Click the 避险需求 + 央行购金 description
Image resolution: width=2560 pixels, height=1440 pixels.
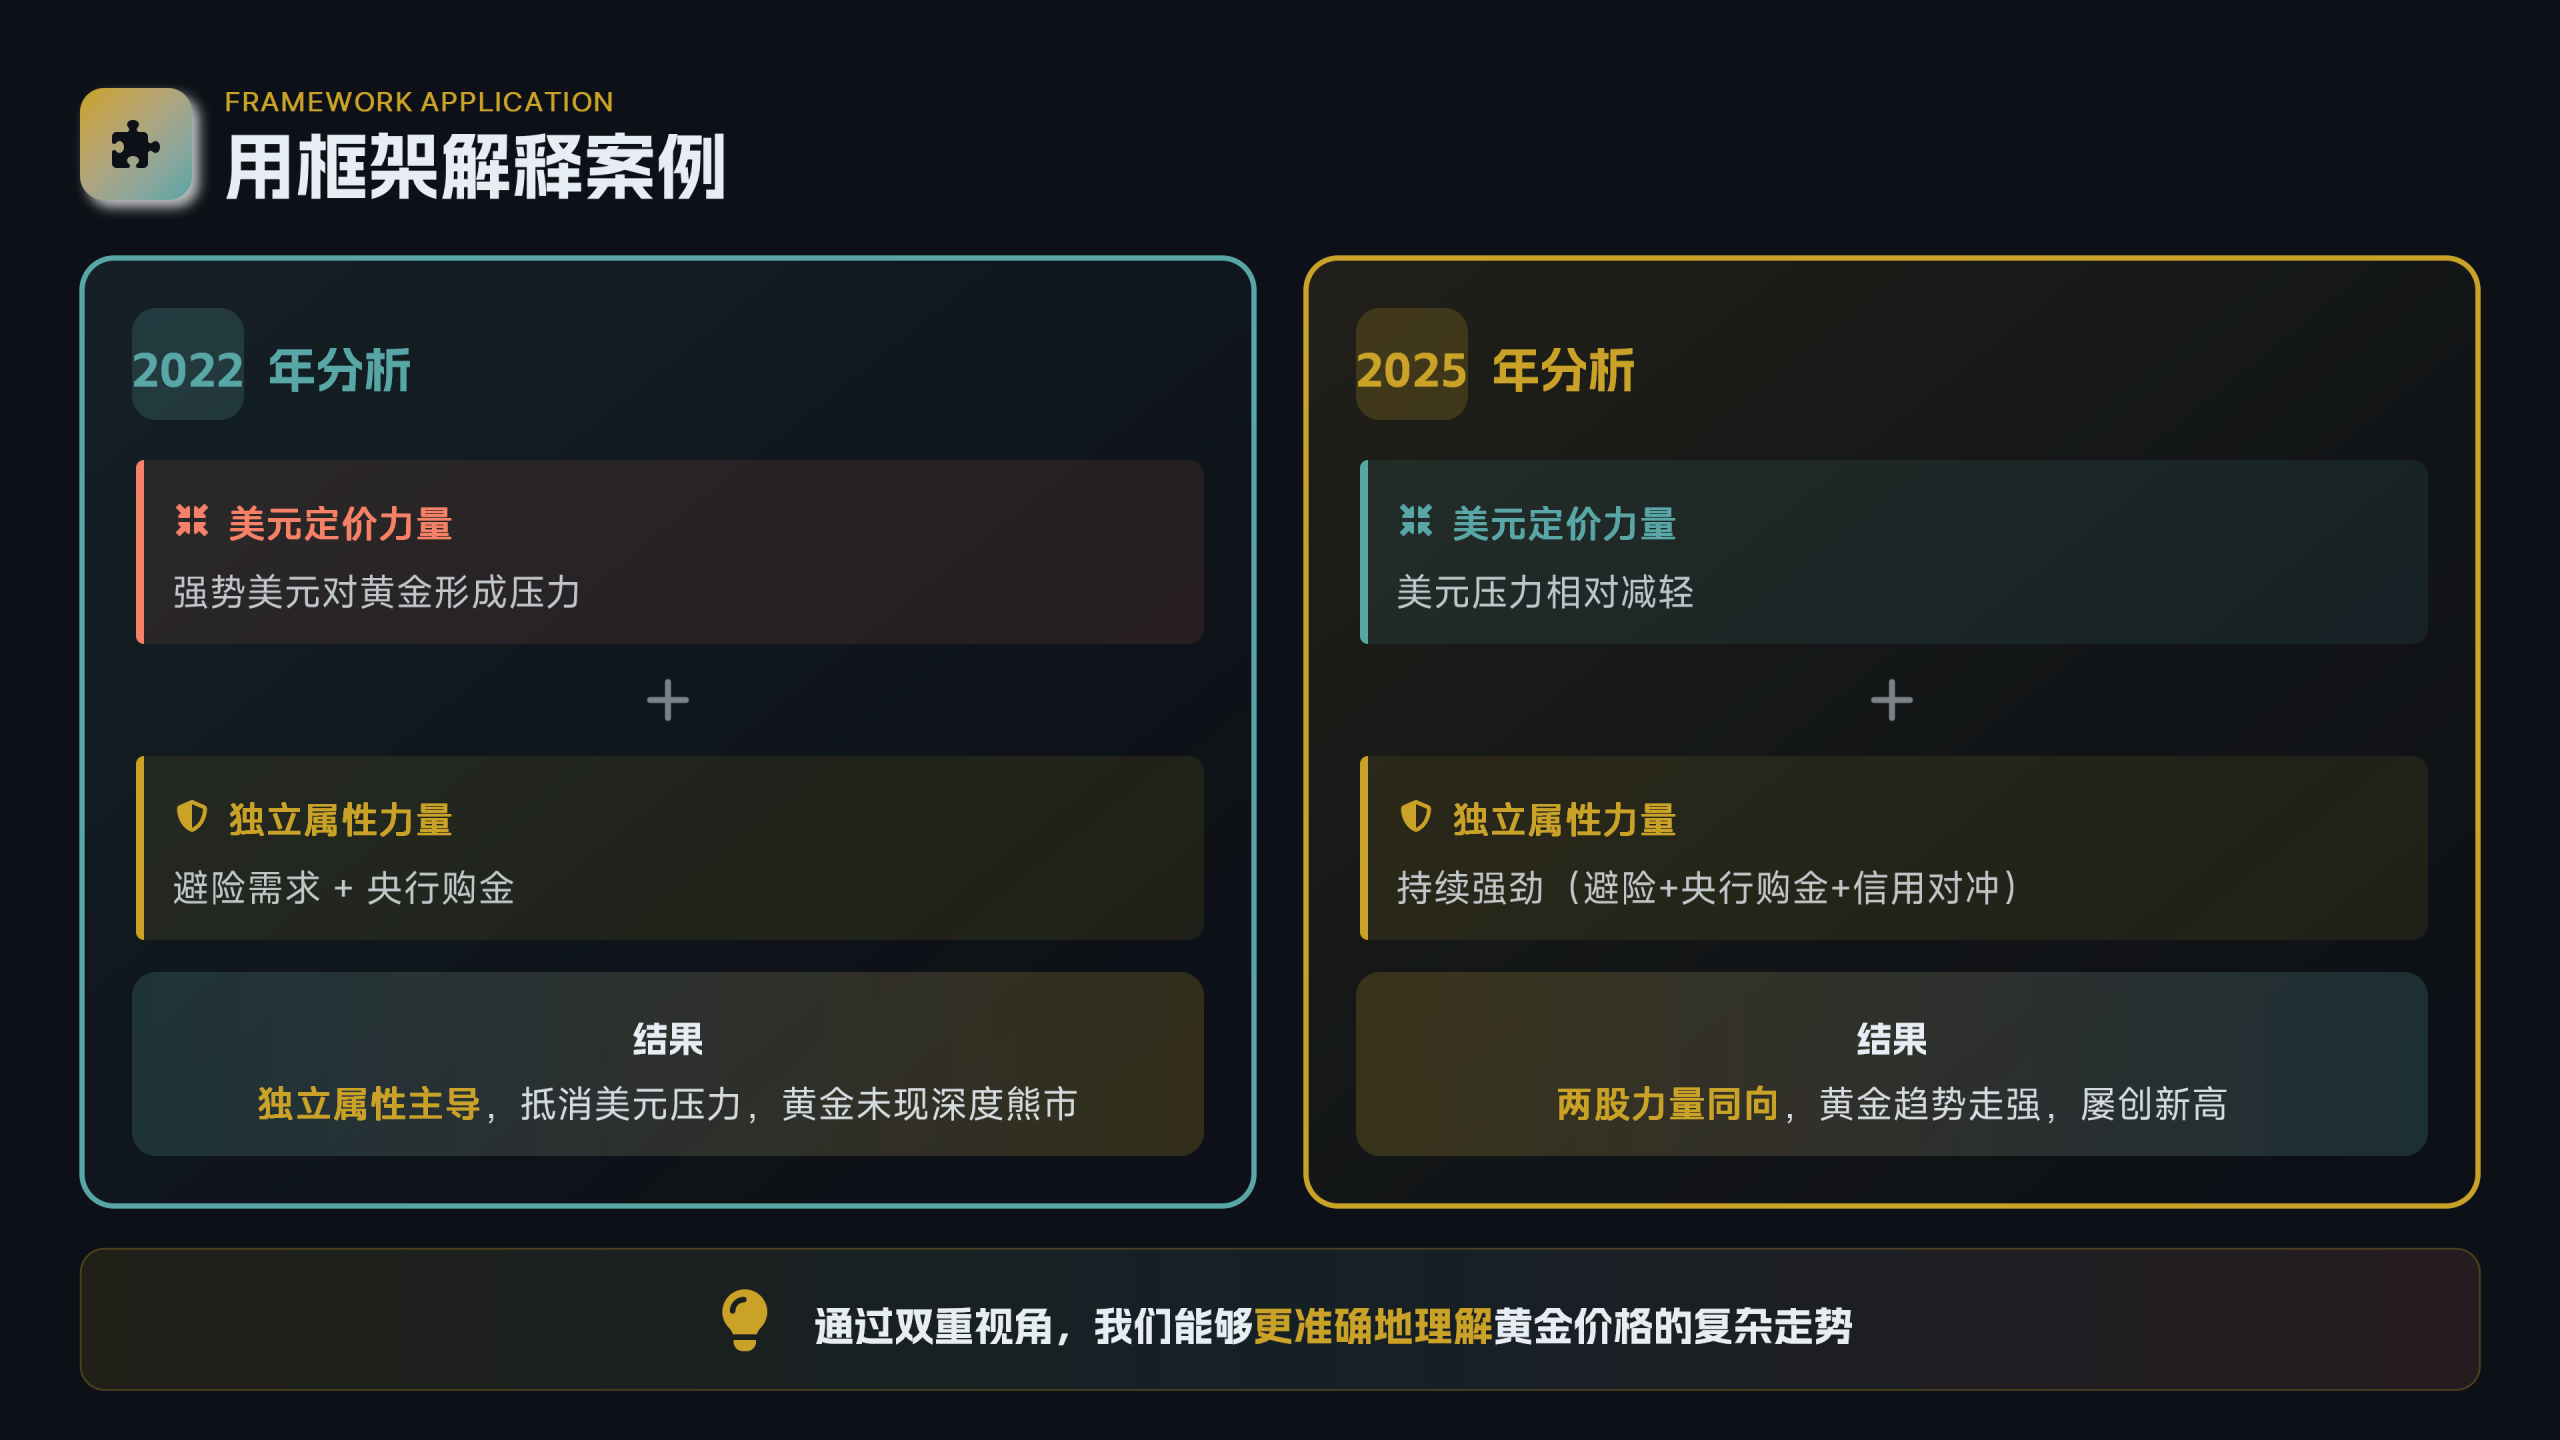(x=343, y=888)
